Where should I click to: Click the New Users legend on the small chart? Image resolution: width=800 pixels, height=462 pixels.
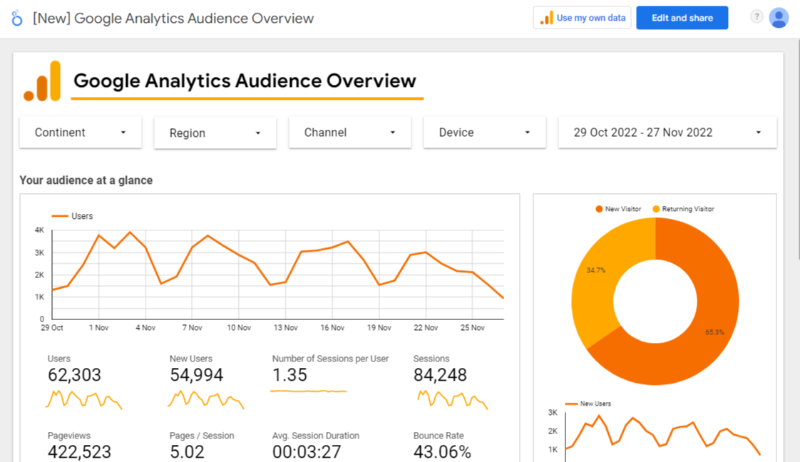click(x=588, y=403)
